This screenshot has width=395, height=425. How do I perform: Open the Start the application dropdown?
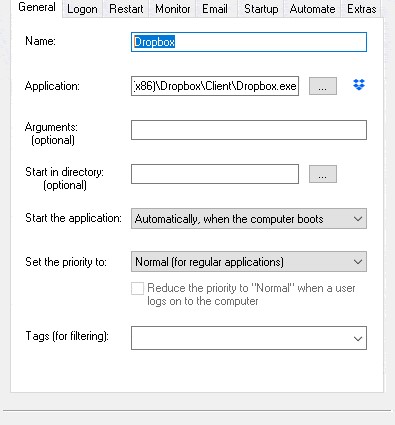point(249,219)
